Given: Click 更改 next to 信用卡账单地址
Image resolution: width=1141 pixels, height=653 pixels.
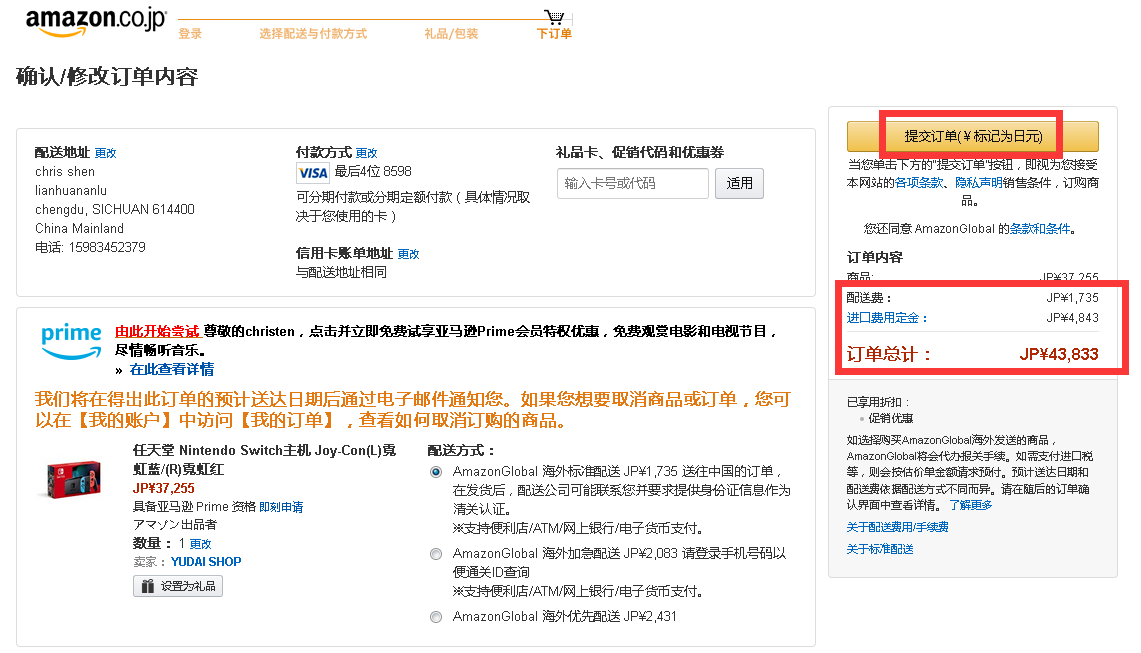Looking at the screenshot, I should pyautogui.click(x=408, y=254).
